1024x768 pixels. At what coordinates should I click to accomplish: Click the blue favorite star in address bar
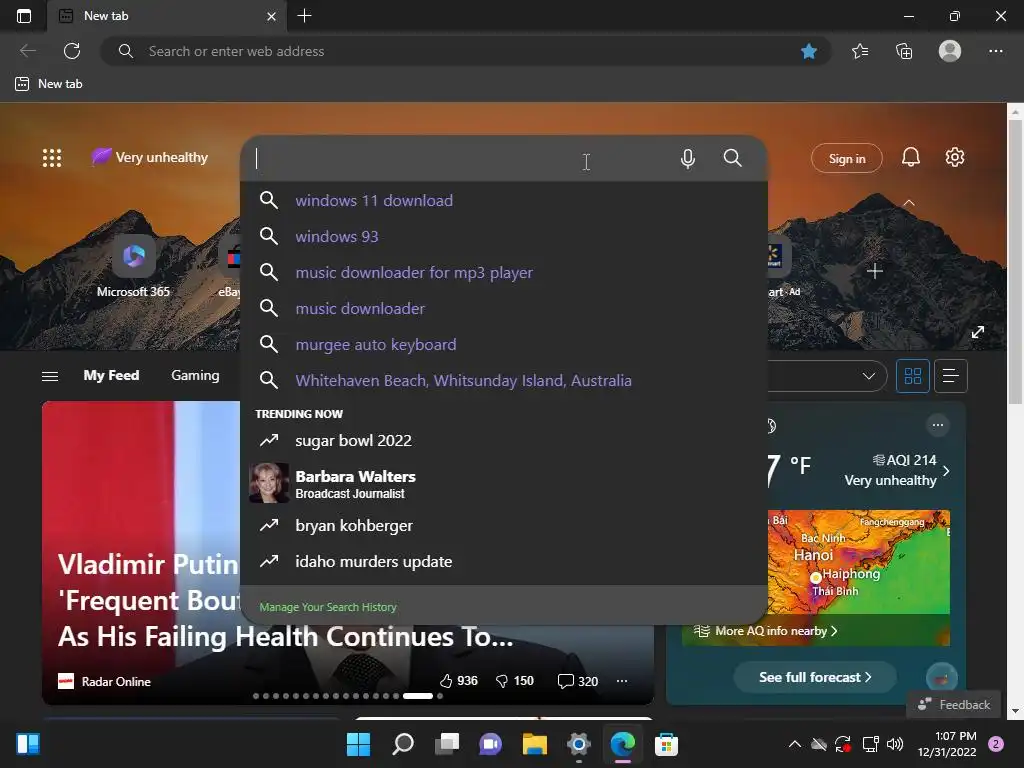pos(808,51)
